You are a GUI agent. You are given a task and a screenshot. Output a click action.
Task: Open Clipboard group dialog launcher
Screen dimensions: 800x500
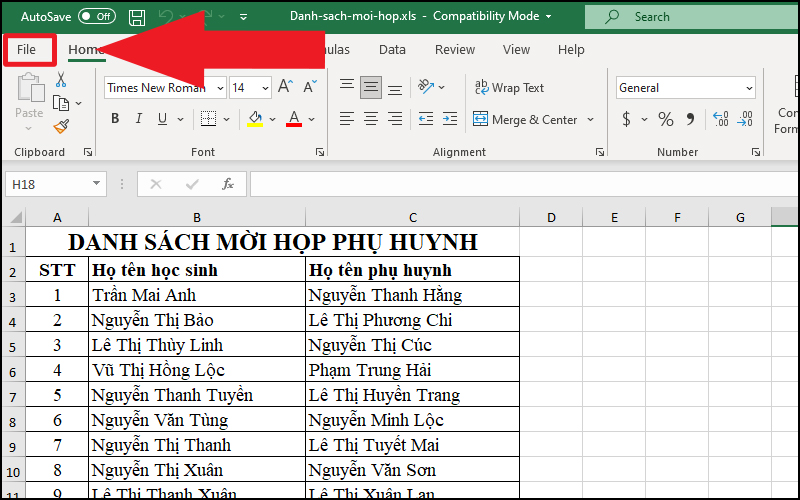(88, 152)
